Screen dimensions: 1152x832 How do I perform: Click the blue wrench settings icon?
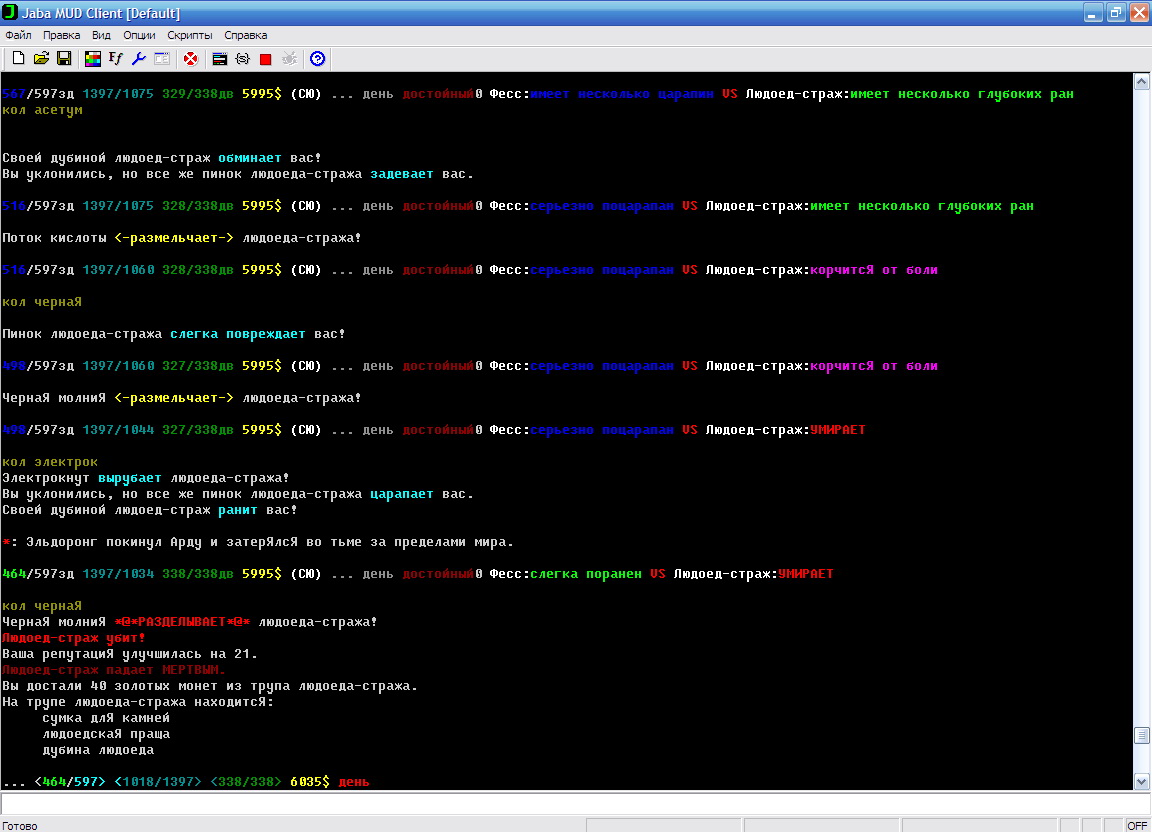click(x=139, y=59)
